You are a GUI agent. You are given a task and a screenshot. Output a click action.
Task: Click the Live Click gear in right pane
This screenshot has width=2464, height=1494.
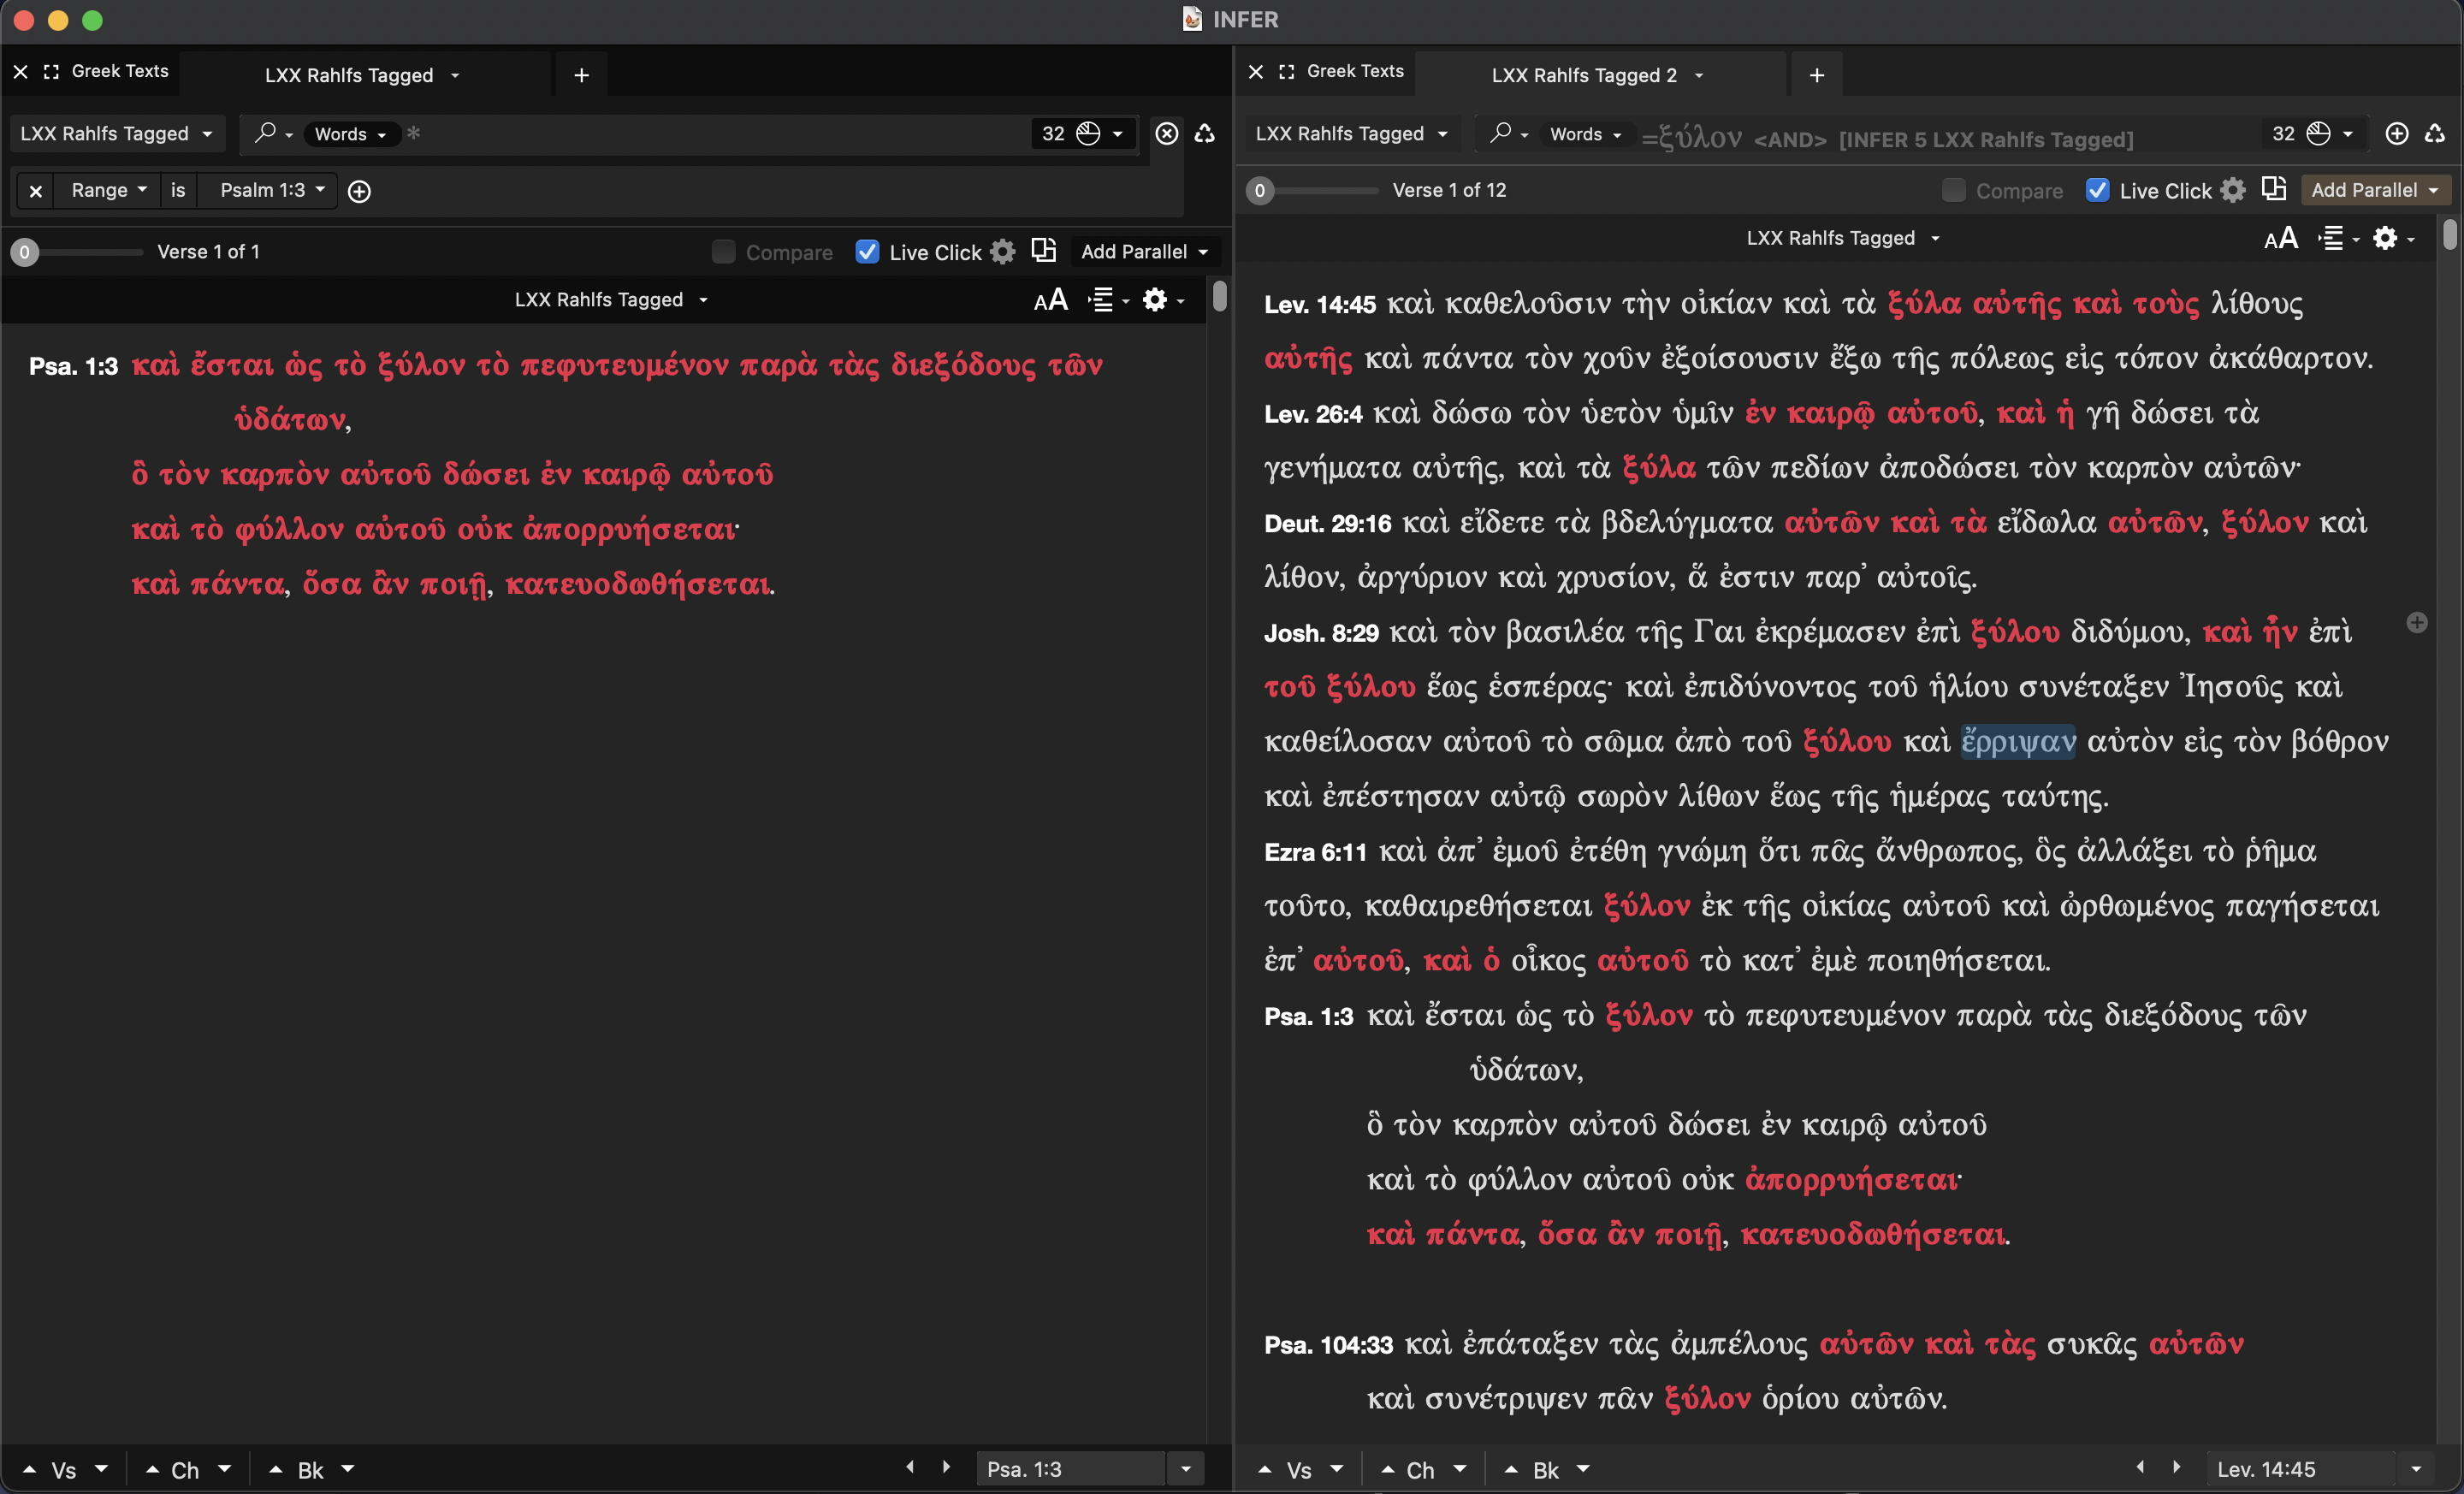[2233, 190]
